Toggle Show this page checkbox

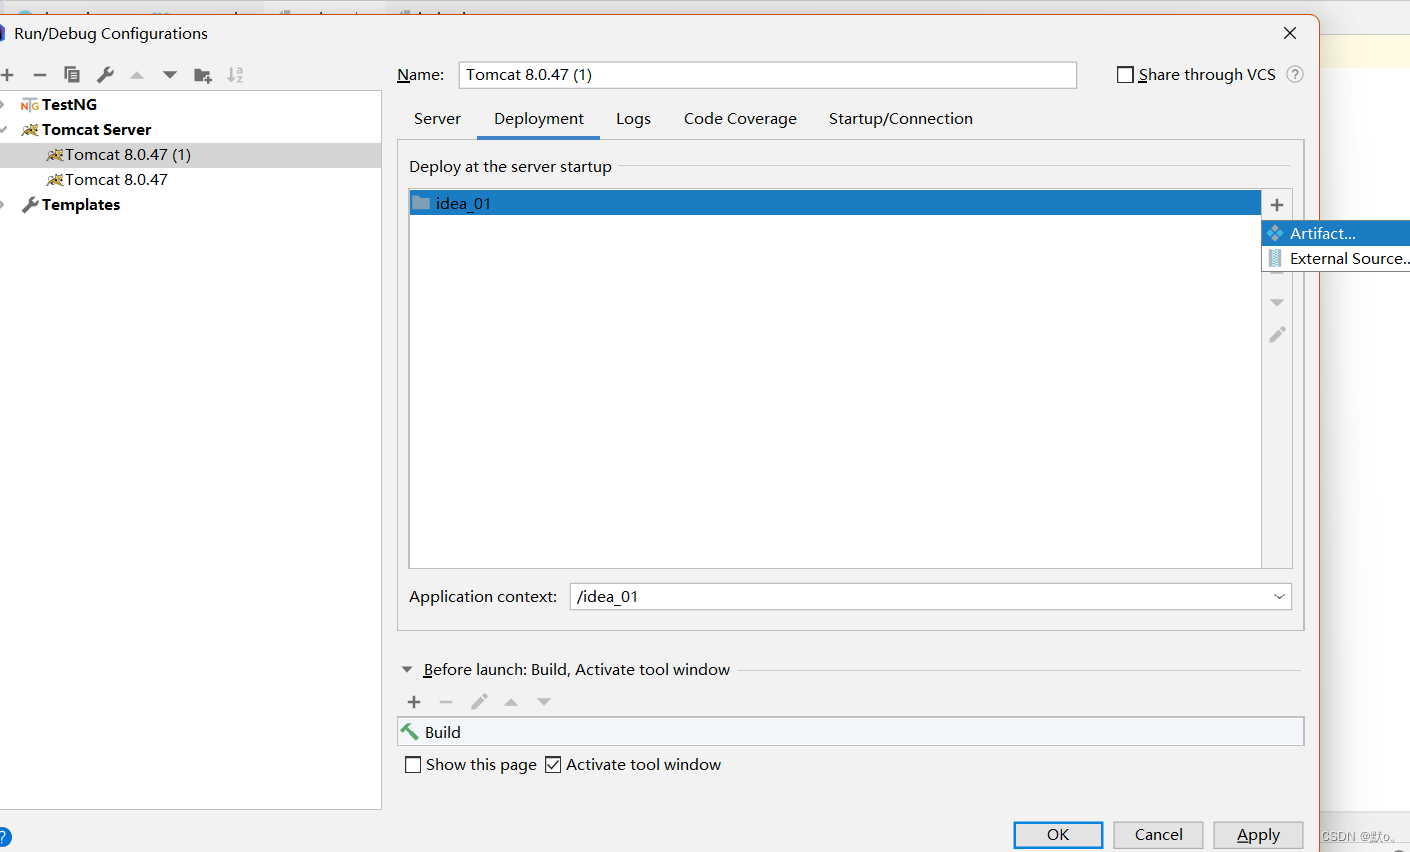[x=413, y=765]
